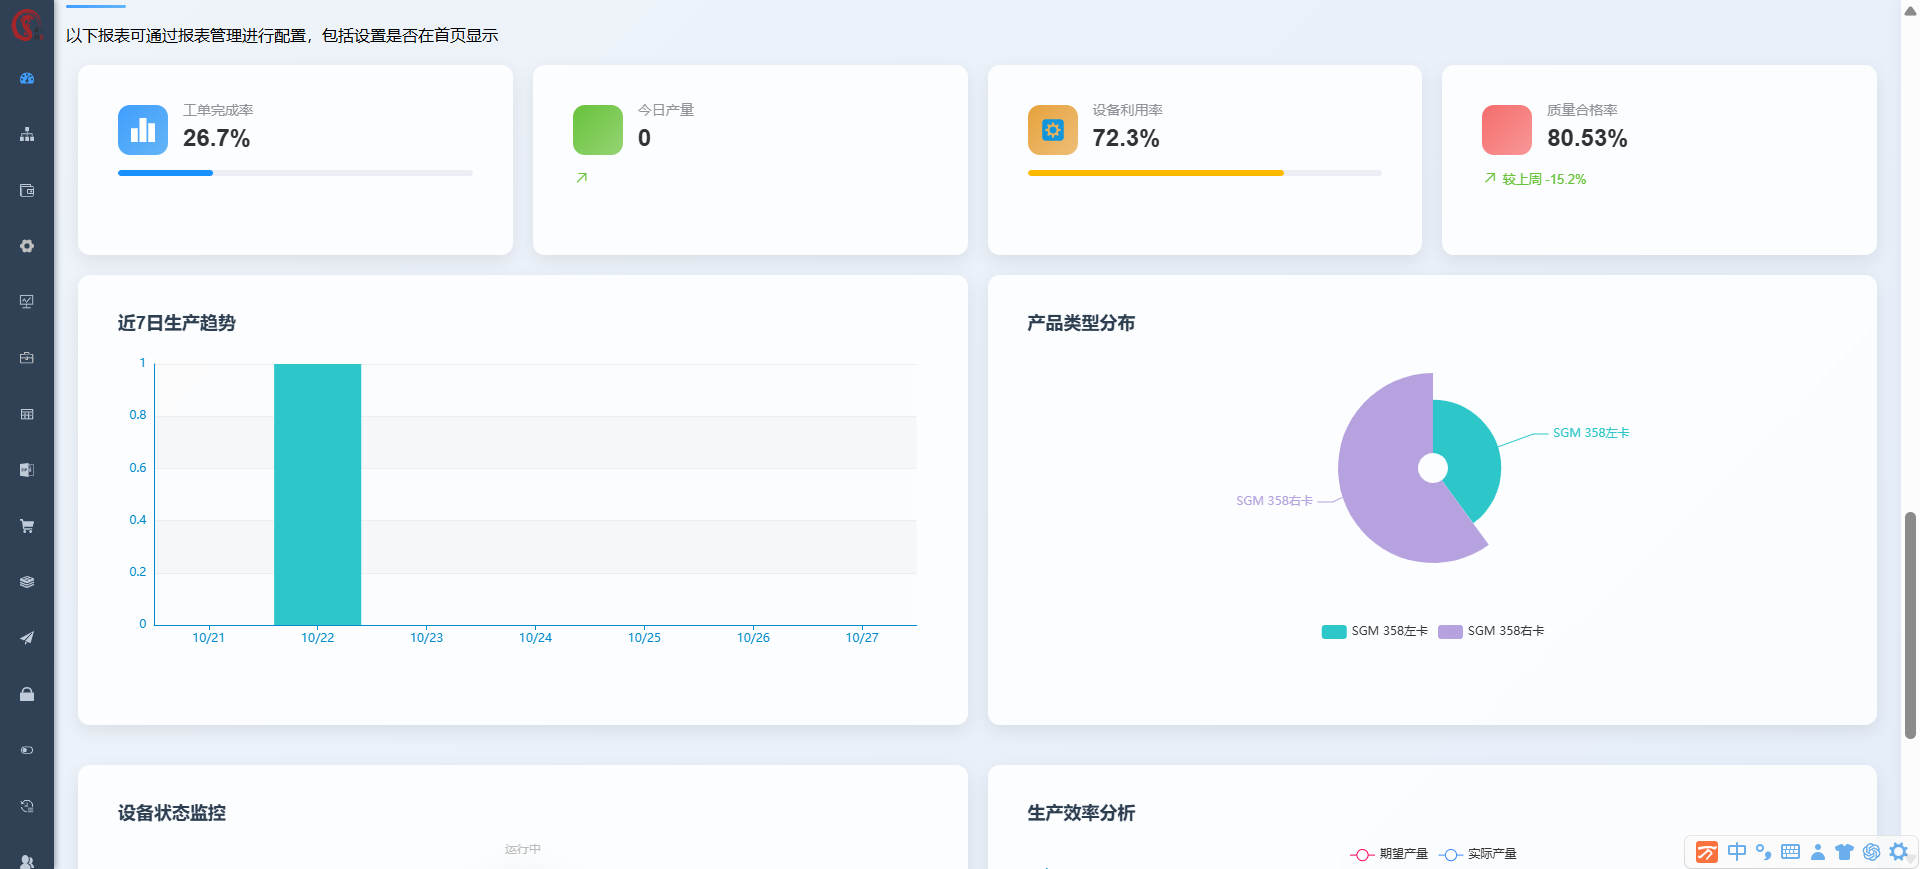Image resolution: width=1920 pixels, height=869 pixels.
Task: Click the SGM 358右卡 pie callout label
Action: pos(1274,501)
